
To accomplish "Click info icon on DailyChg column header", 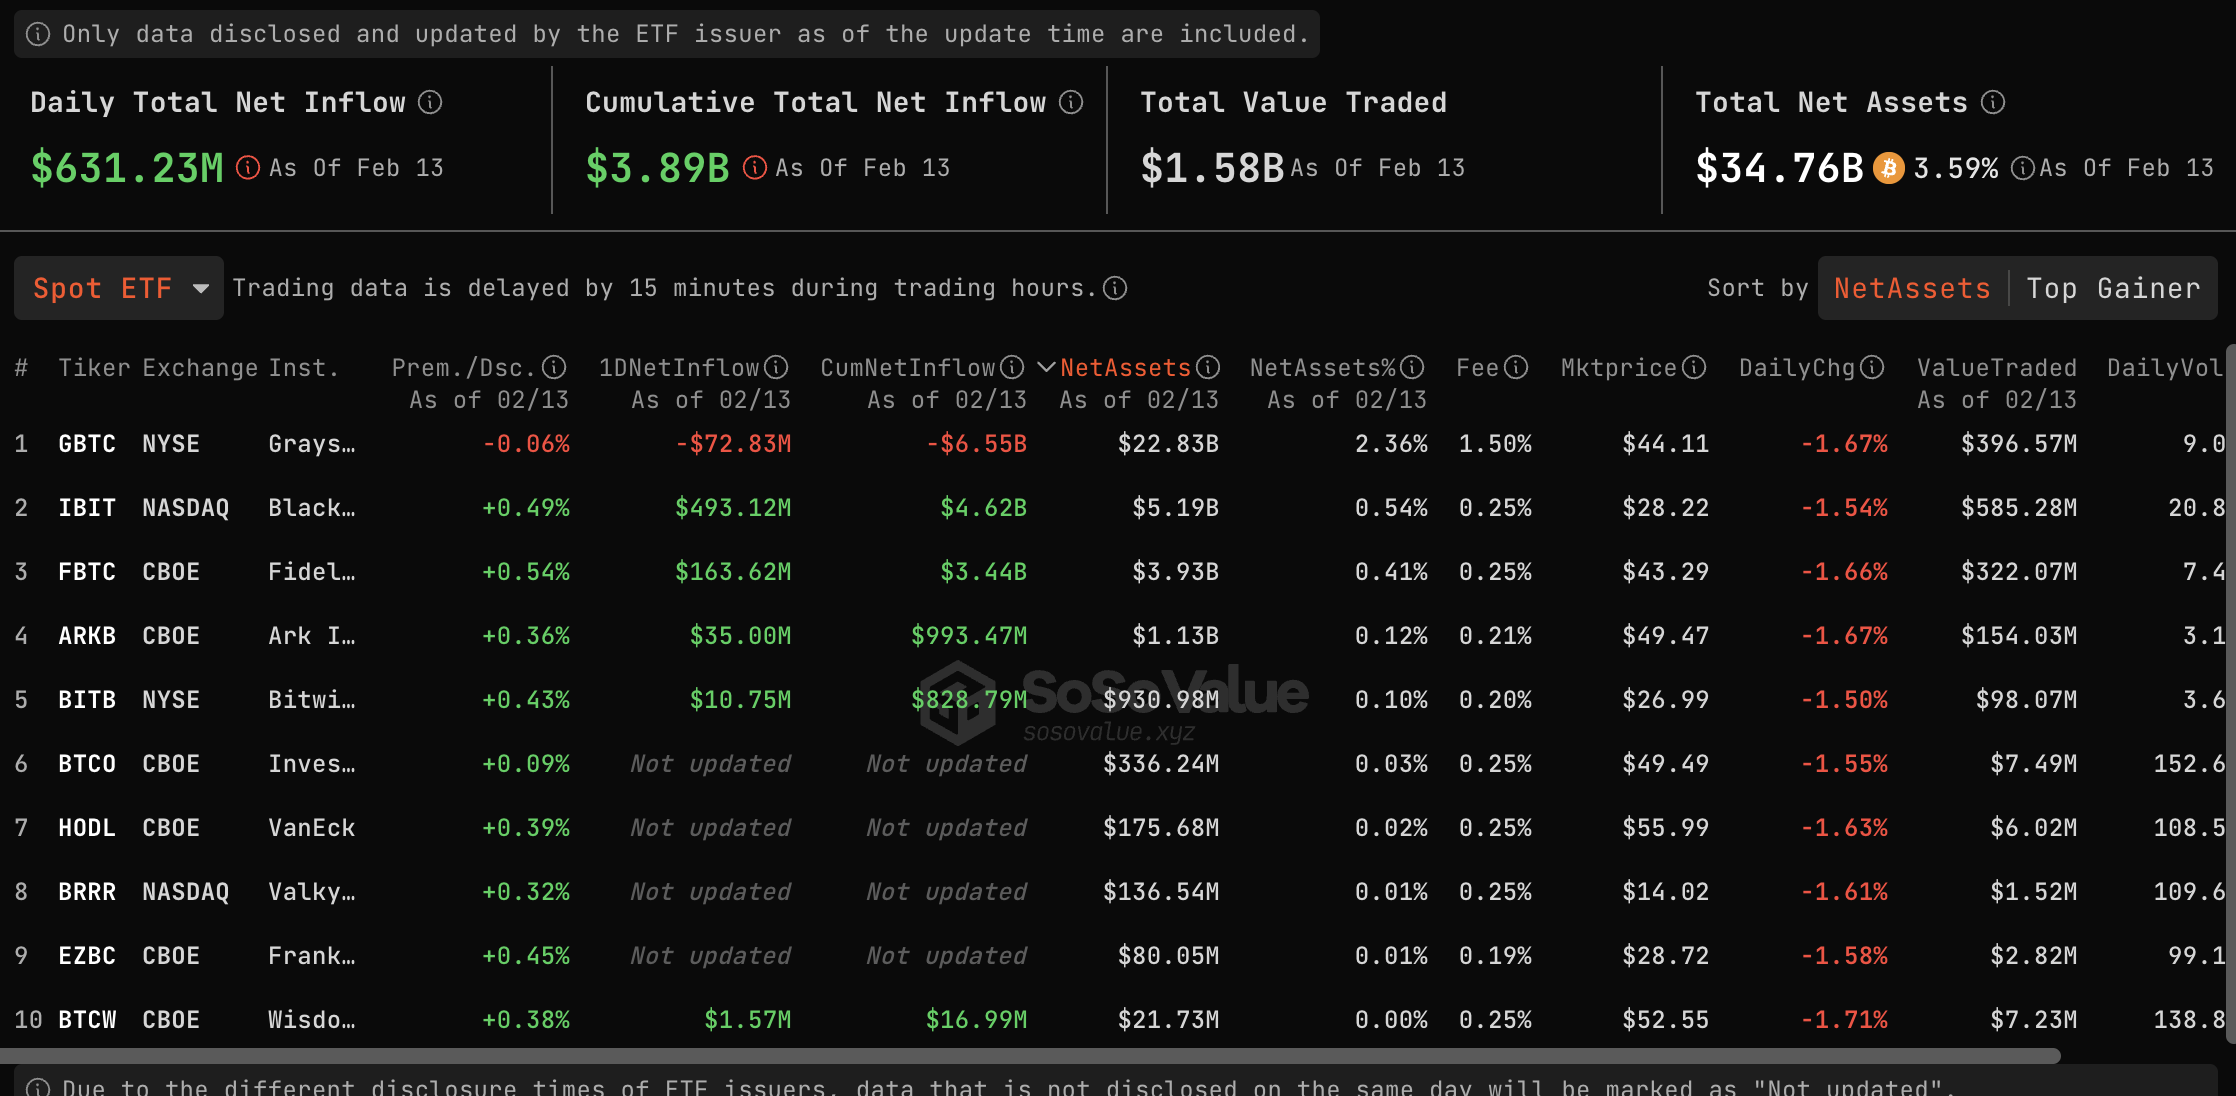I will tap(1872, 367).
